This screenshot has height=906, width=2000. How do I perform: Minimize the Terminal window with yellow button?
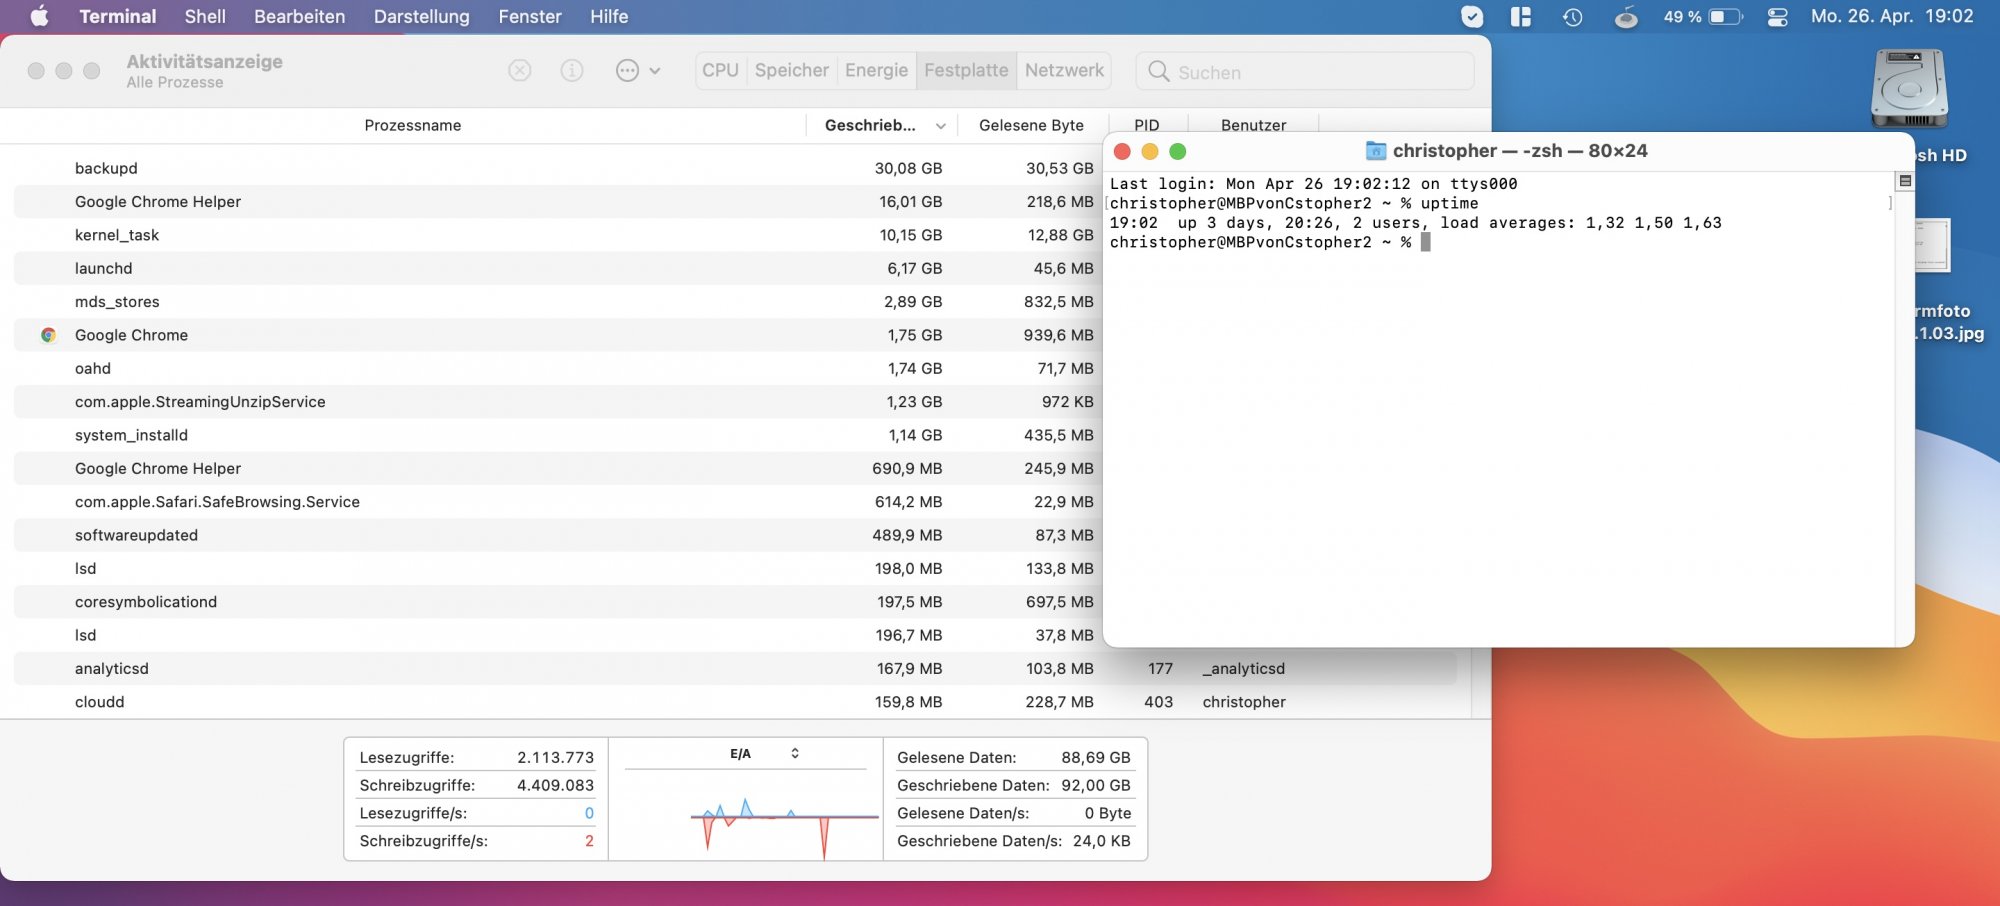(x=1150, y=151)
